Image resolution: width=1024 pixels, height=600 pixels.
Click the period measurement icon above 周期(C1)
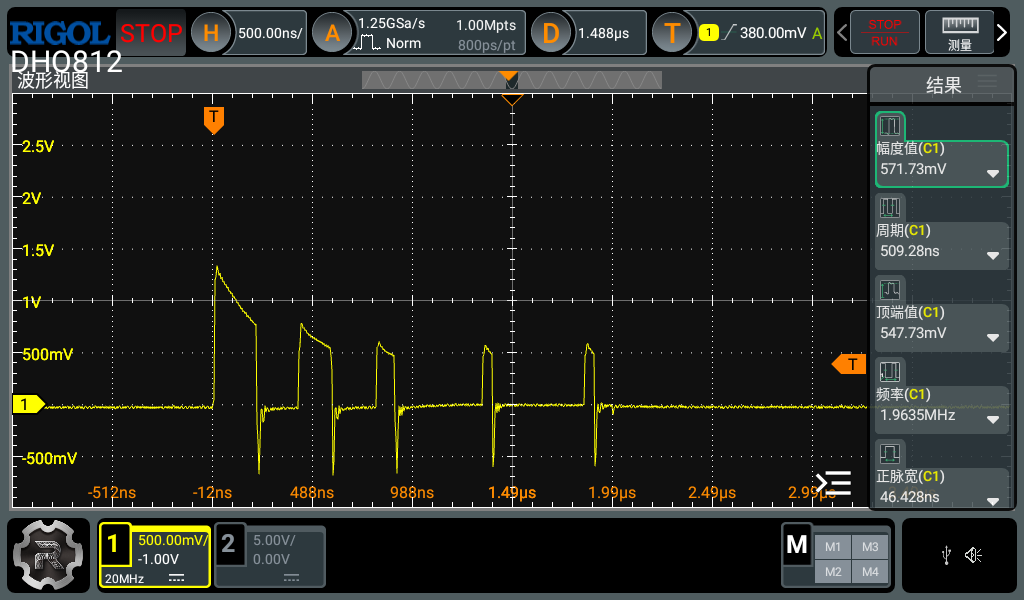click(890, 208)
